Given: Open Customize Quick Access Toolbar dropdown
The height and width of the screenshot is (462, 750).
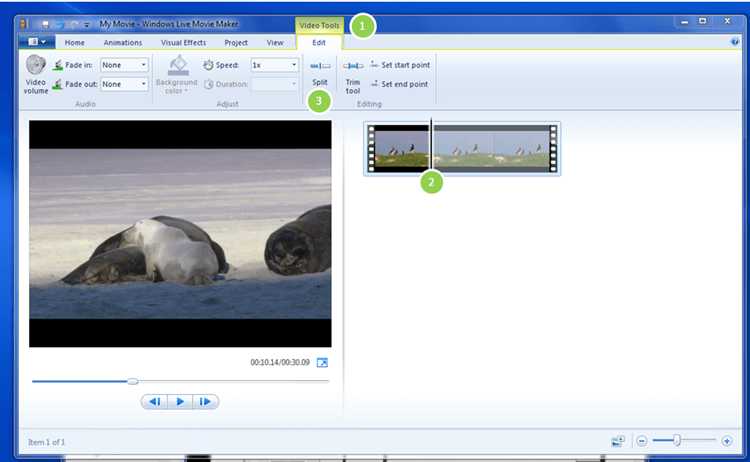Looking at the screenshot, I should click(87, 24).
